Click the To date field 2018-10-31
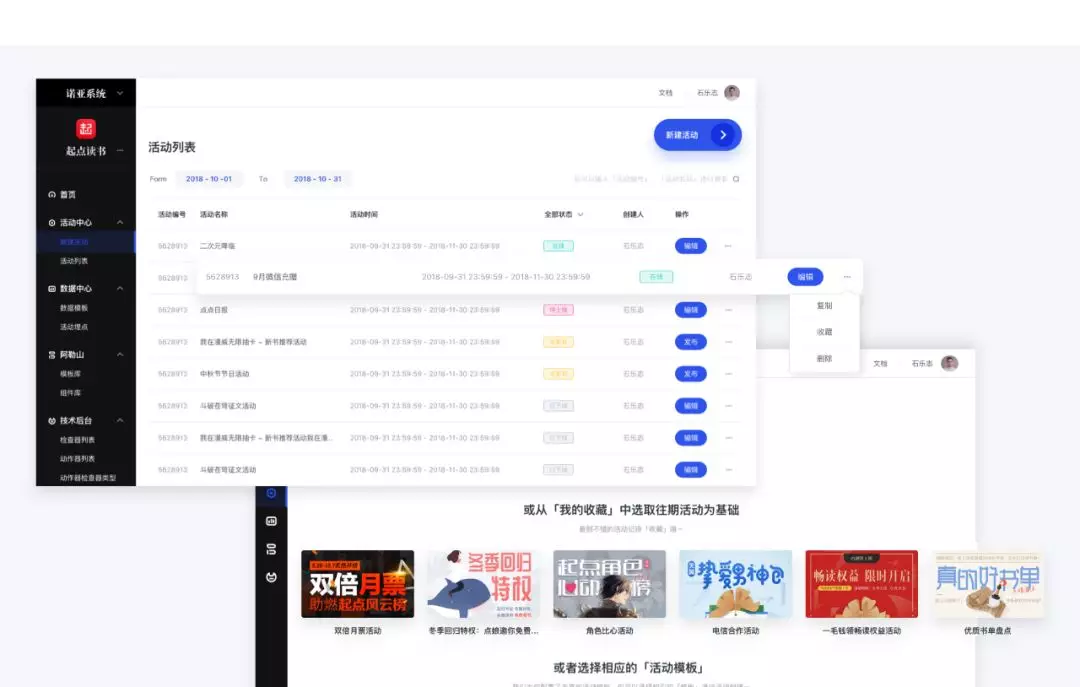 (318, 179)
